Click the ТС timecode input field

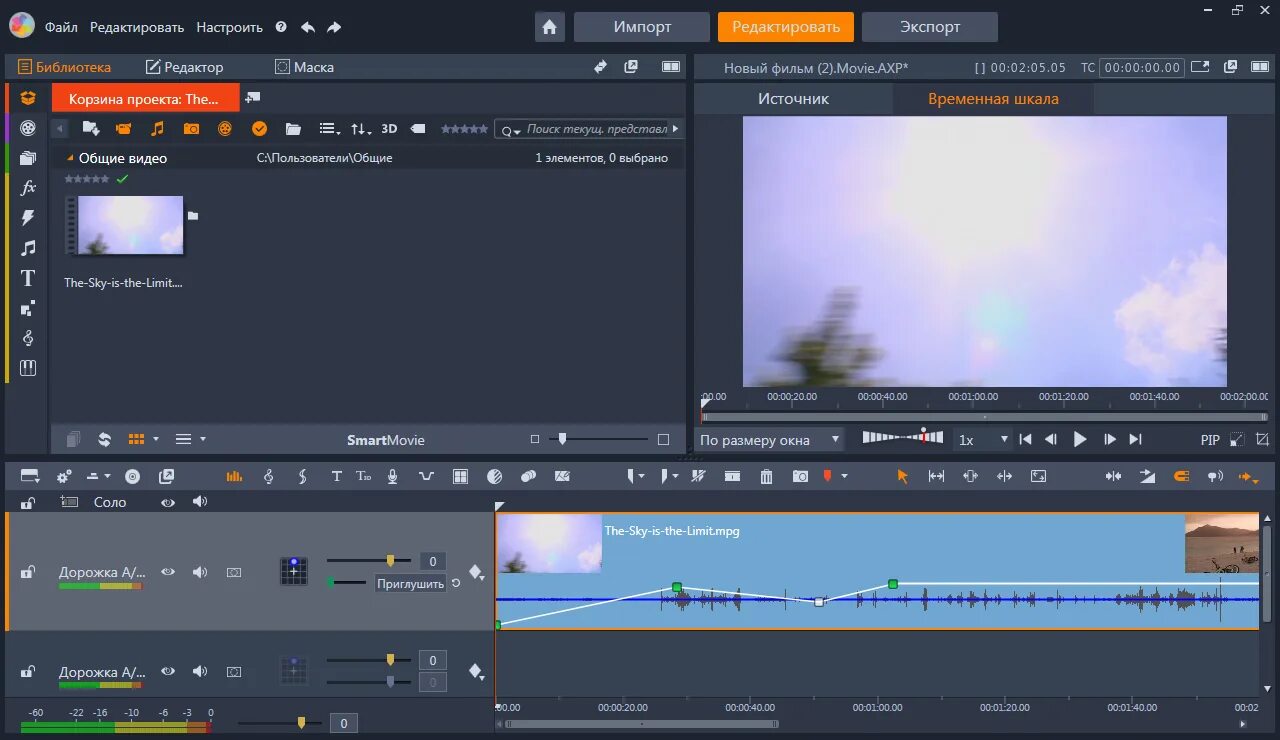pyautogui.click(x=1142, y=68)
